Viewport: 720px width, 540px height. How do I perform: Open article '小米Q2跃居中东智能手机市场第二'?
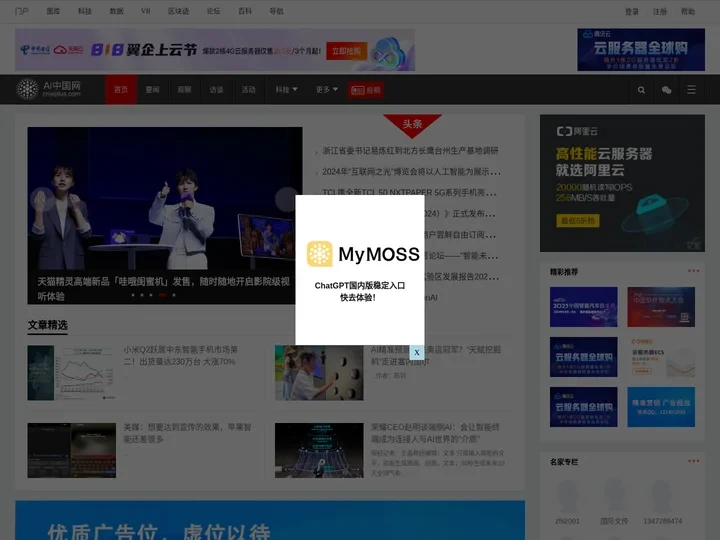(x=180, y=355)
